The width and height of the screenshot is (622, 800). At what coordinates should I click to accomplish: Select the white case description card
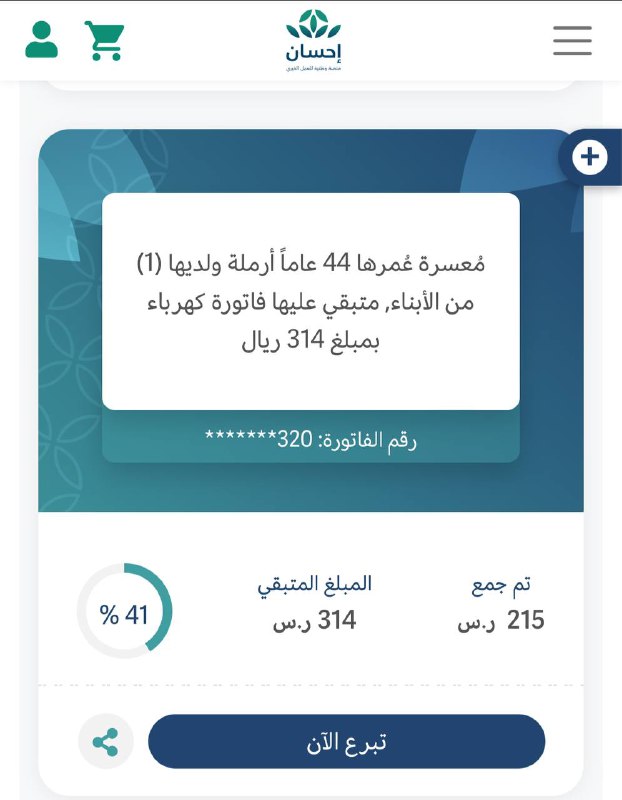click(x=311, y=301)
